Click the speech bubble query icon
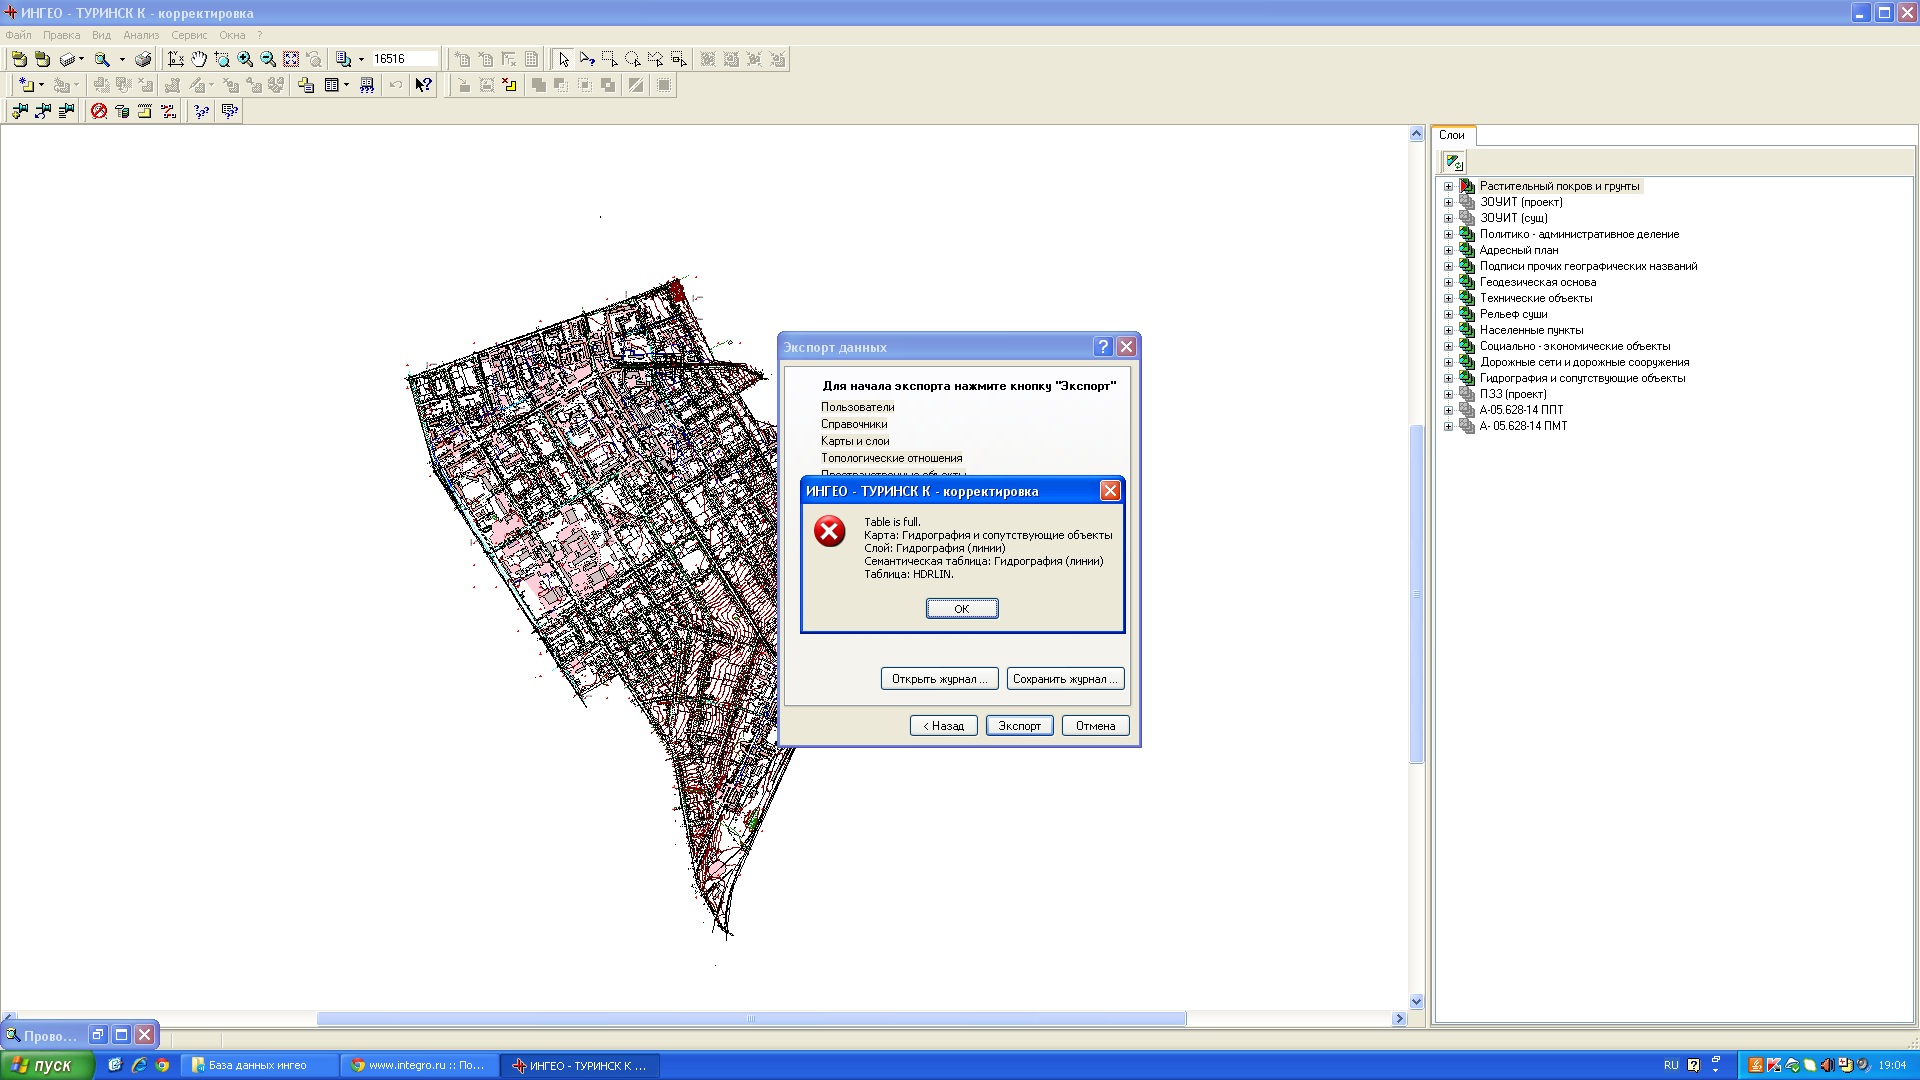 230,111
